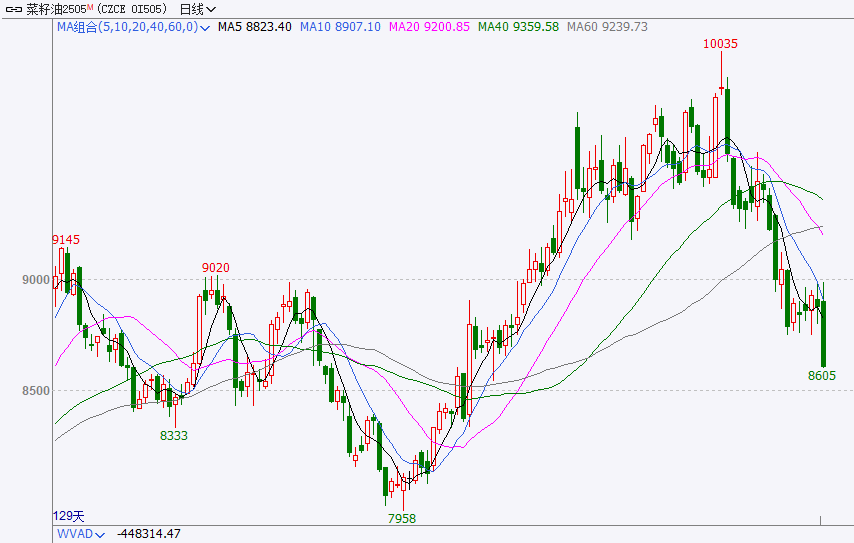Click the 9000 price axis label
Viewport: 854px width, 543px height.
[x=35, y=280]
